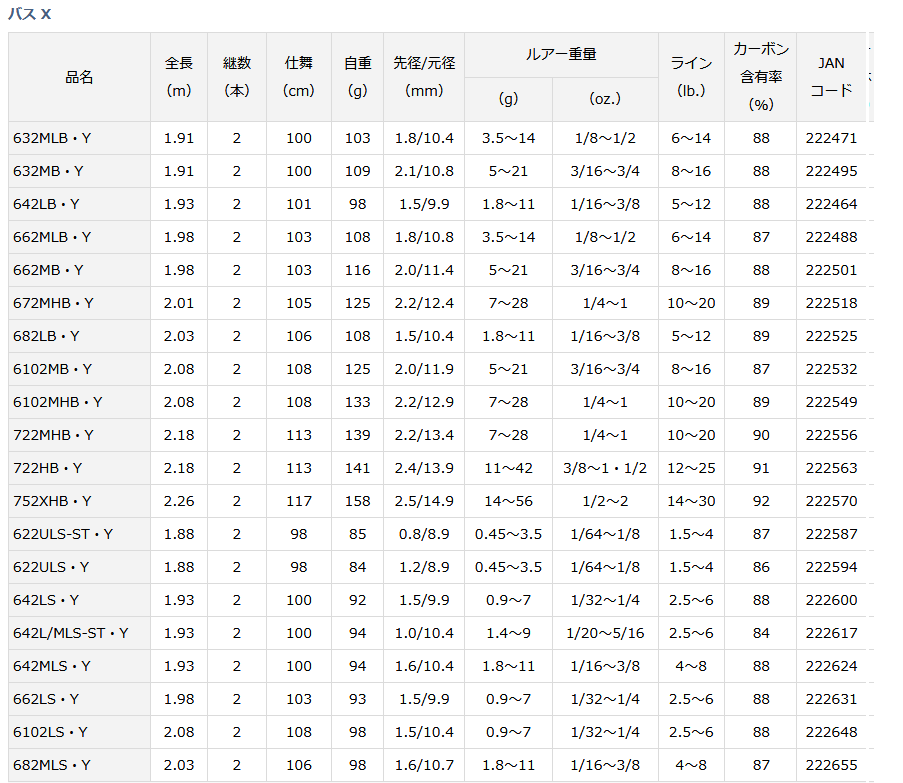Viewport: 903px width, 783px height.
Task: Click product name 632MB・Y
Action: click(x=48, y=171)
